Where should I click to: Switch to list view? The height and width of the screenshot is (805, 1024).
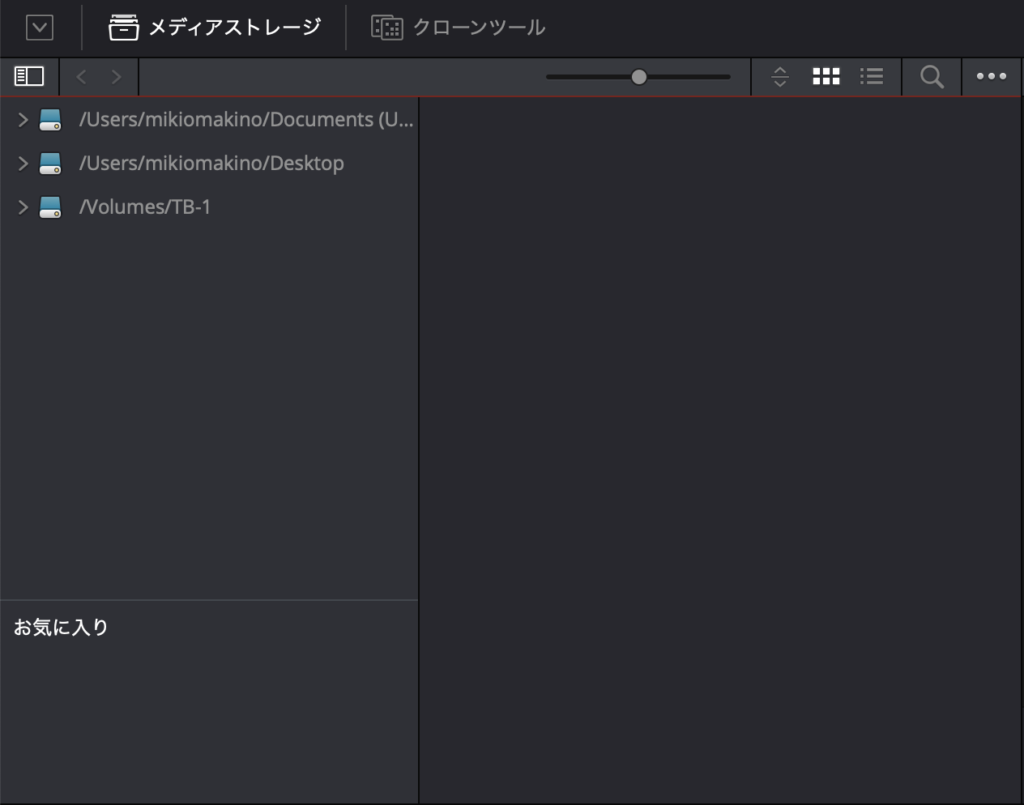pos(871,76)
